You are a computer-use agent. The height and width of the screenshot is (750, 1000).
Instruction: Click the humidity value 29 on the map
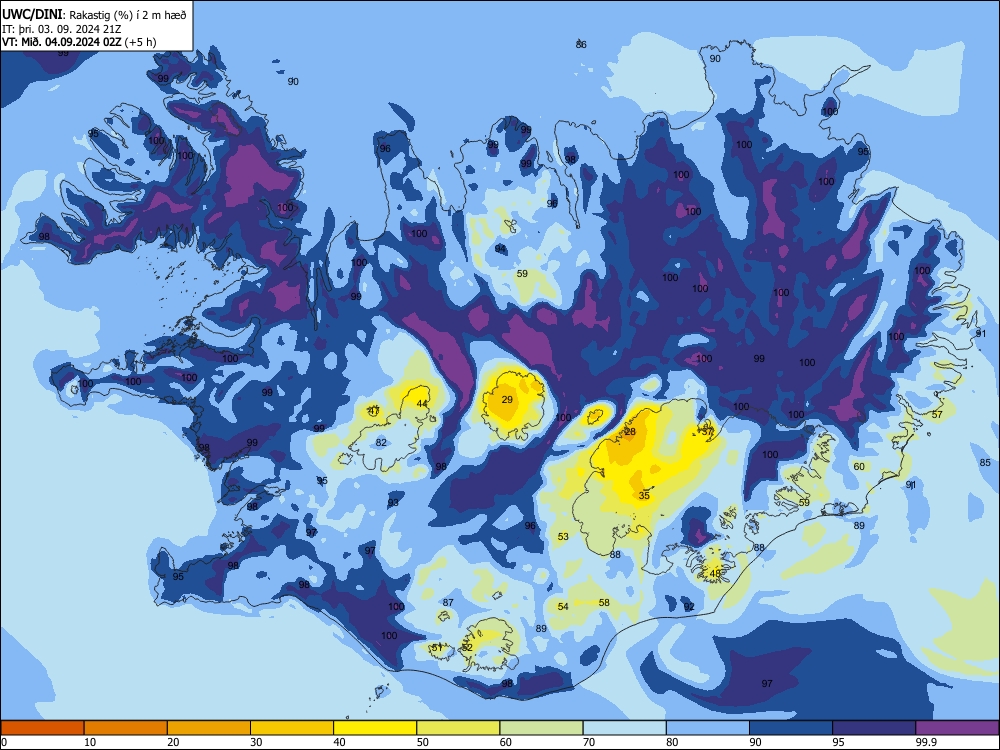(x=507, y=400)
